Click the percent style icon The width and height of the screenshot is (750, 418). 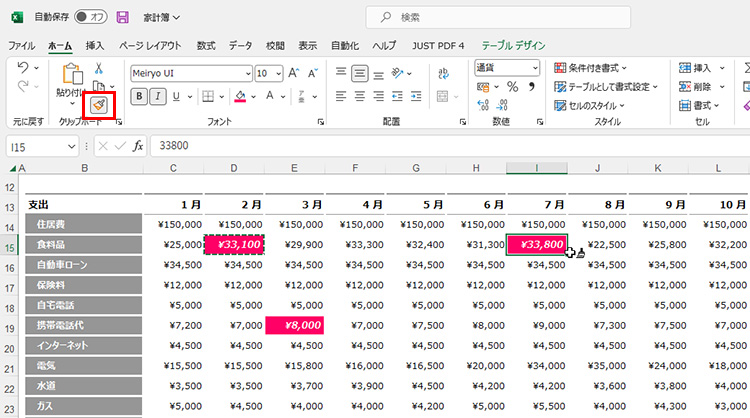(x=512, y=88)
